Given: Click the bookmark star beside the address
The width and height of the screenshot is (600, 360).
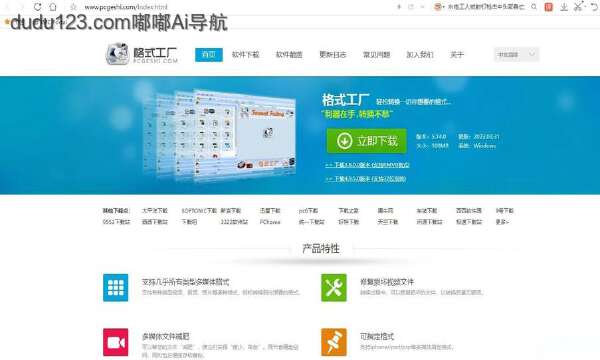Looking at the screenshot, I should click(x=74, y=7).
